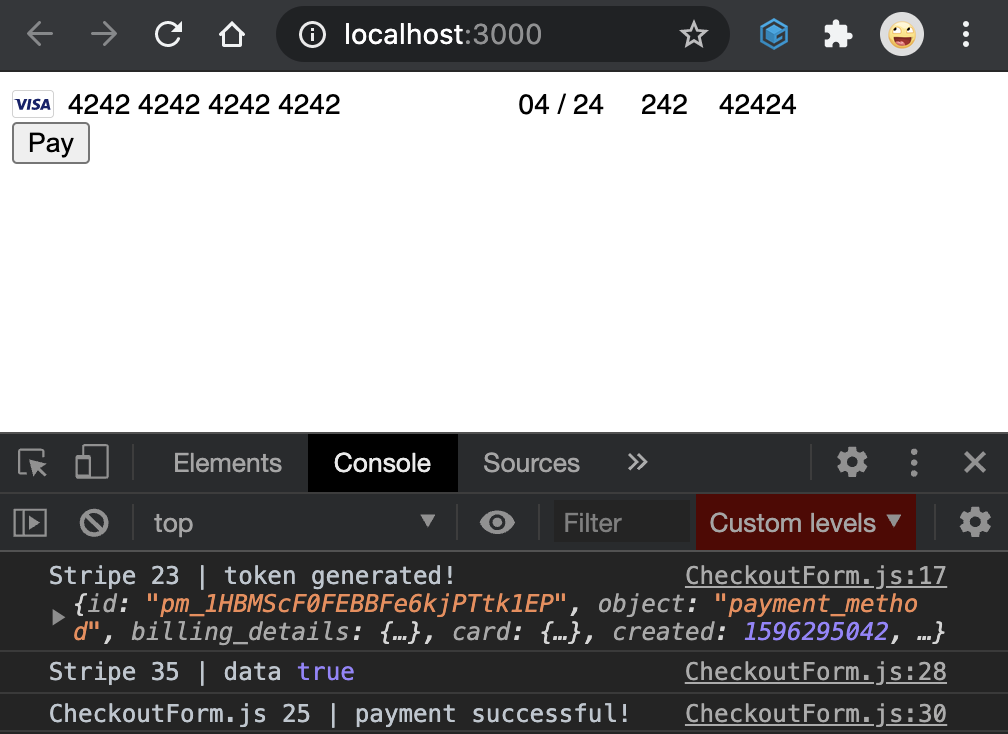
Task: Reload the localhost:3000 page
Action: (167, 33)
